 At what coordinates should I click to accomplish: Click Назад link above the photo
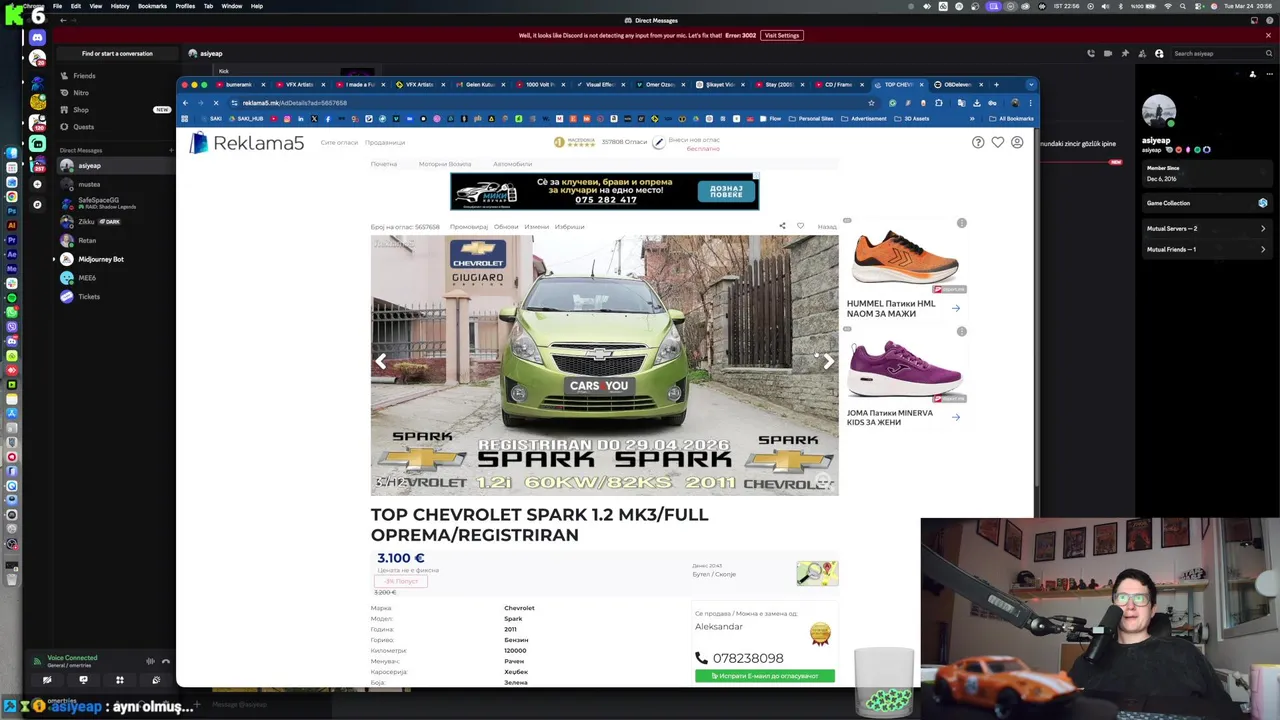tap(827, 227)
